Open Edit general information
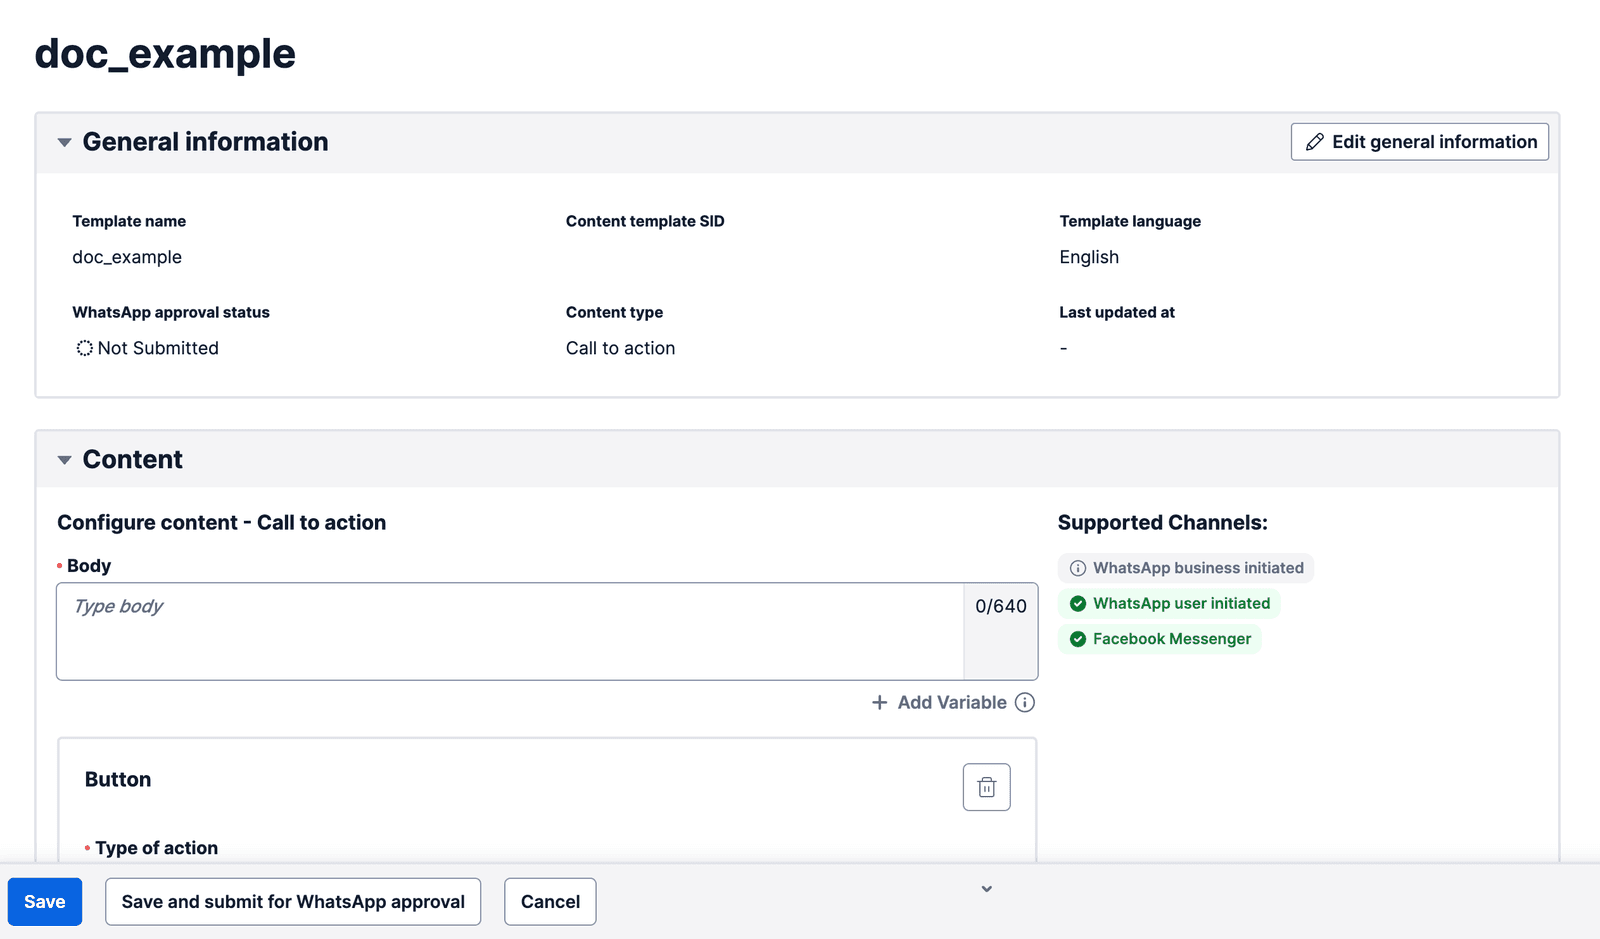The height and width of the screenshot is (939, 1600). click(1419, 142)
